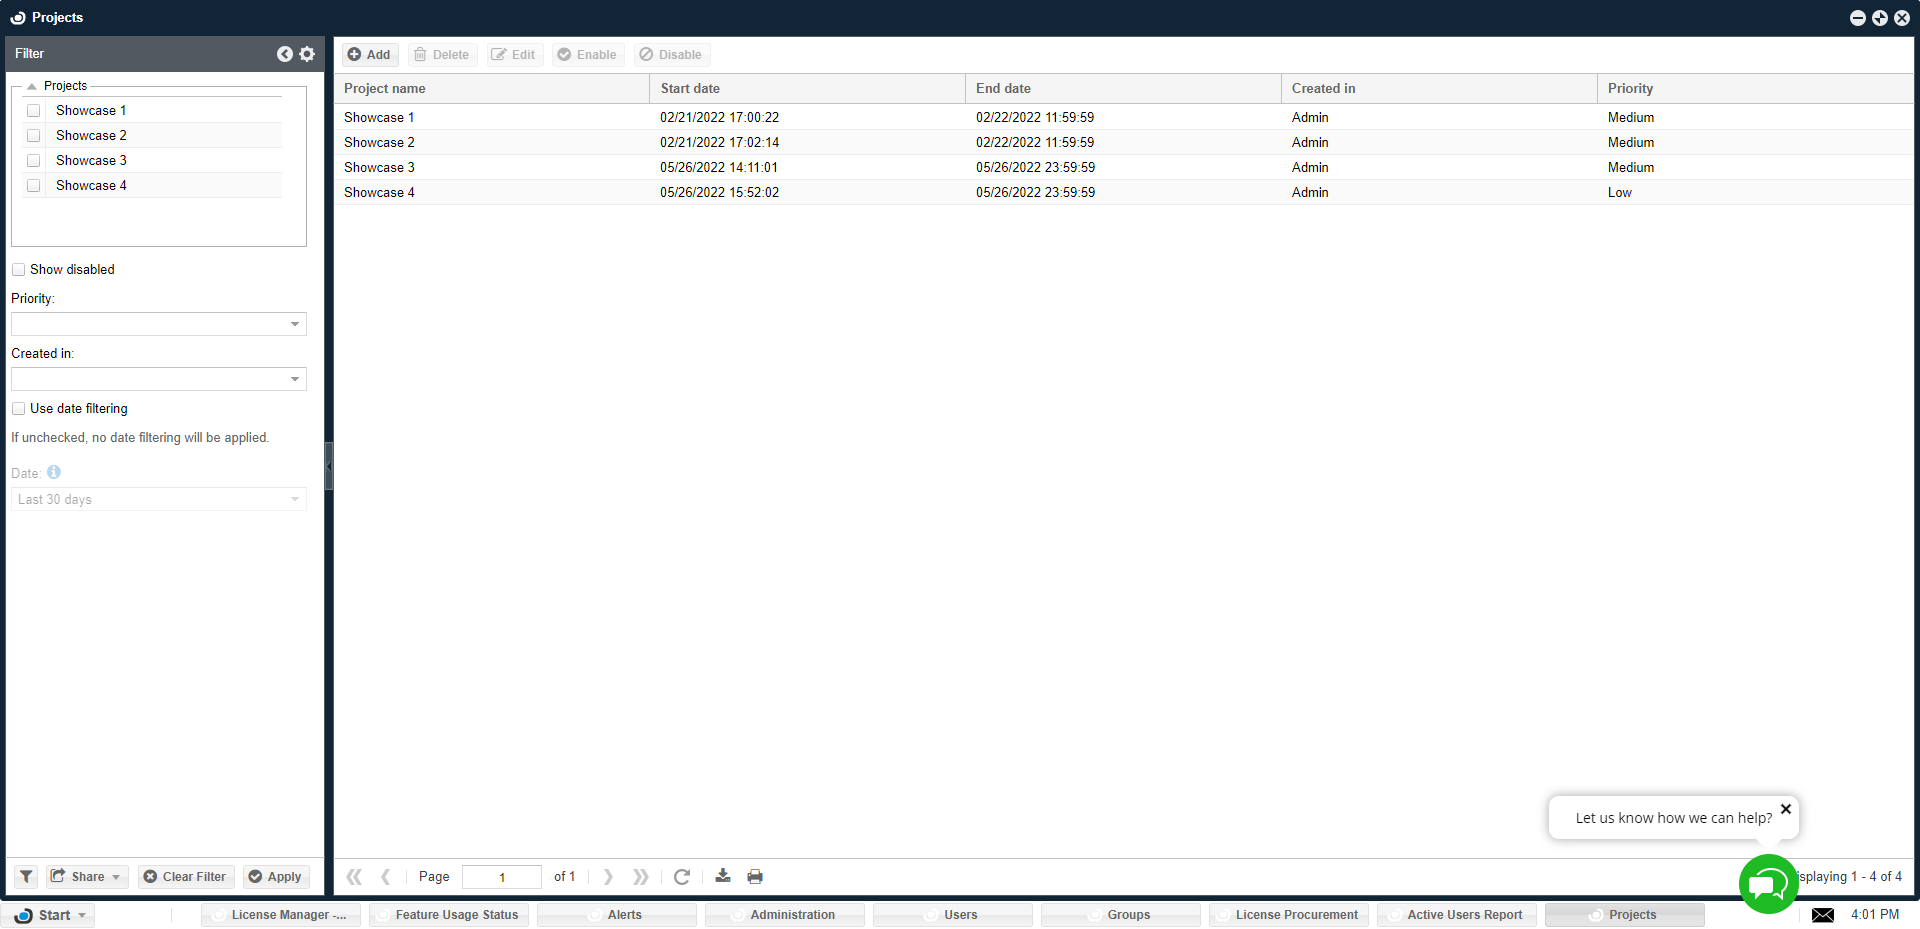Screen dimensions: 1920x929
Task: Close the help chat popup
Action: pyautogui.click(x=1786, y=809)
